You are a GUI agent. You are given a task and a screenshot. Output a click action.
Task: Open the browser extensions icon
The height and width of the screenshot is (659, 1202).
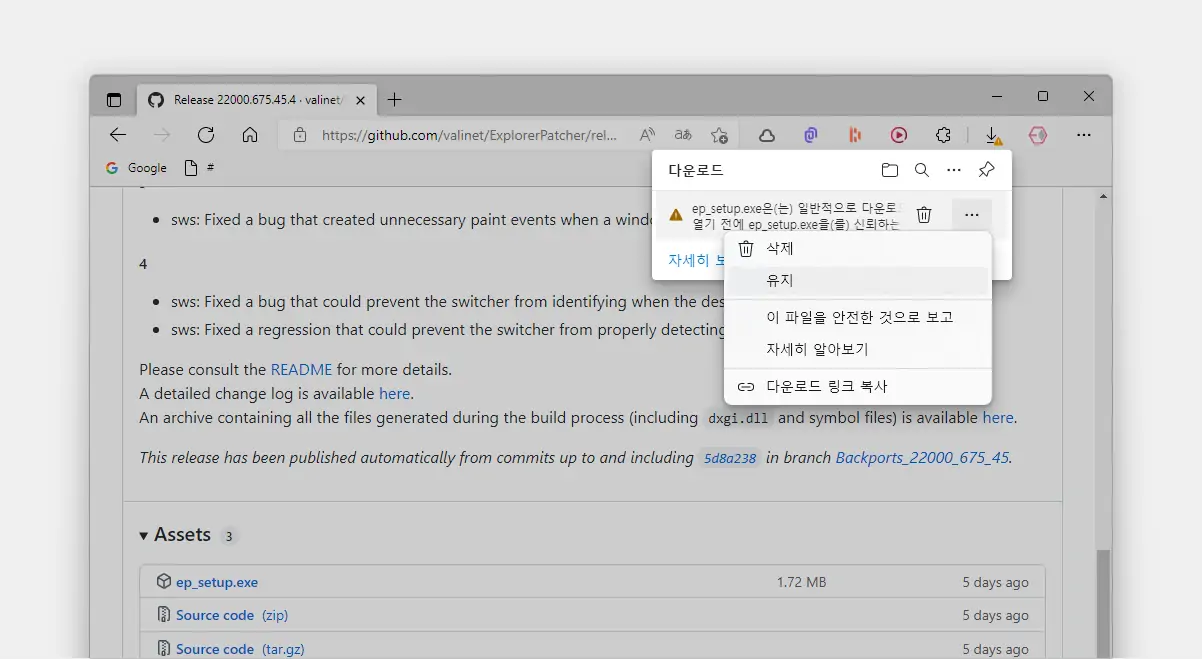click(943, 134)
